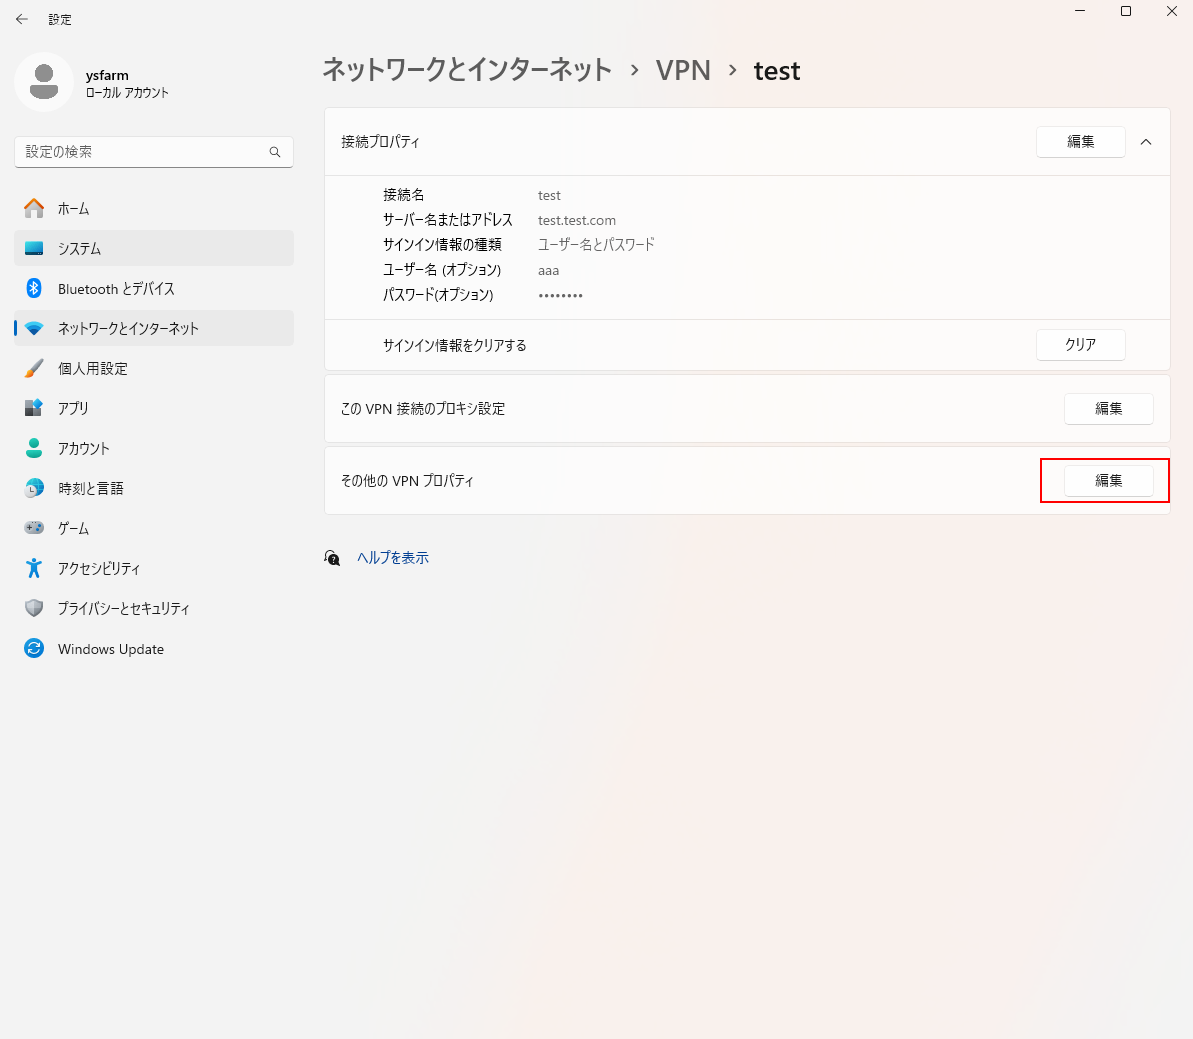Click クリア to clear sign-in info

[x=1080, y=344]
